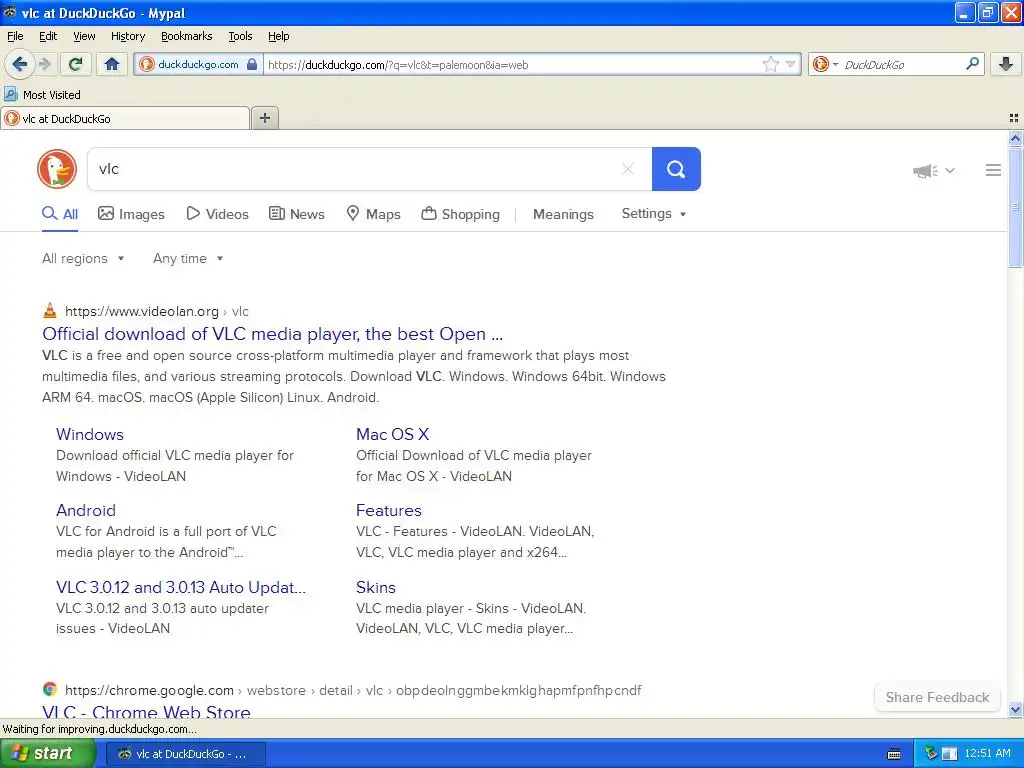
Task: Open the 'VLC - Chrome Web Store' result
Action: tap(146, 711)
